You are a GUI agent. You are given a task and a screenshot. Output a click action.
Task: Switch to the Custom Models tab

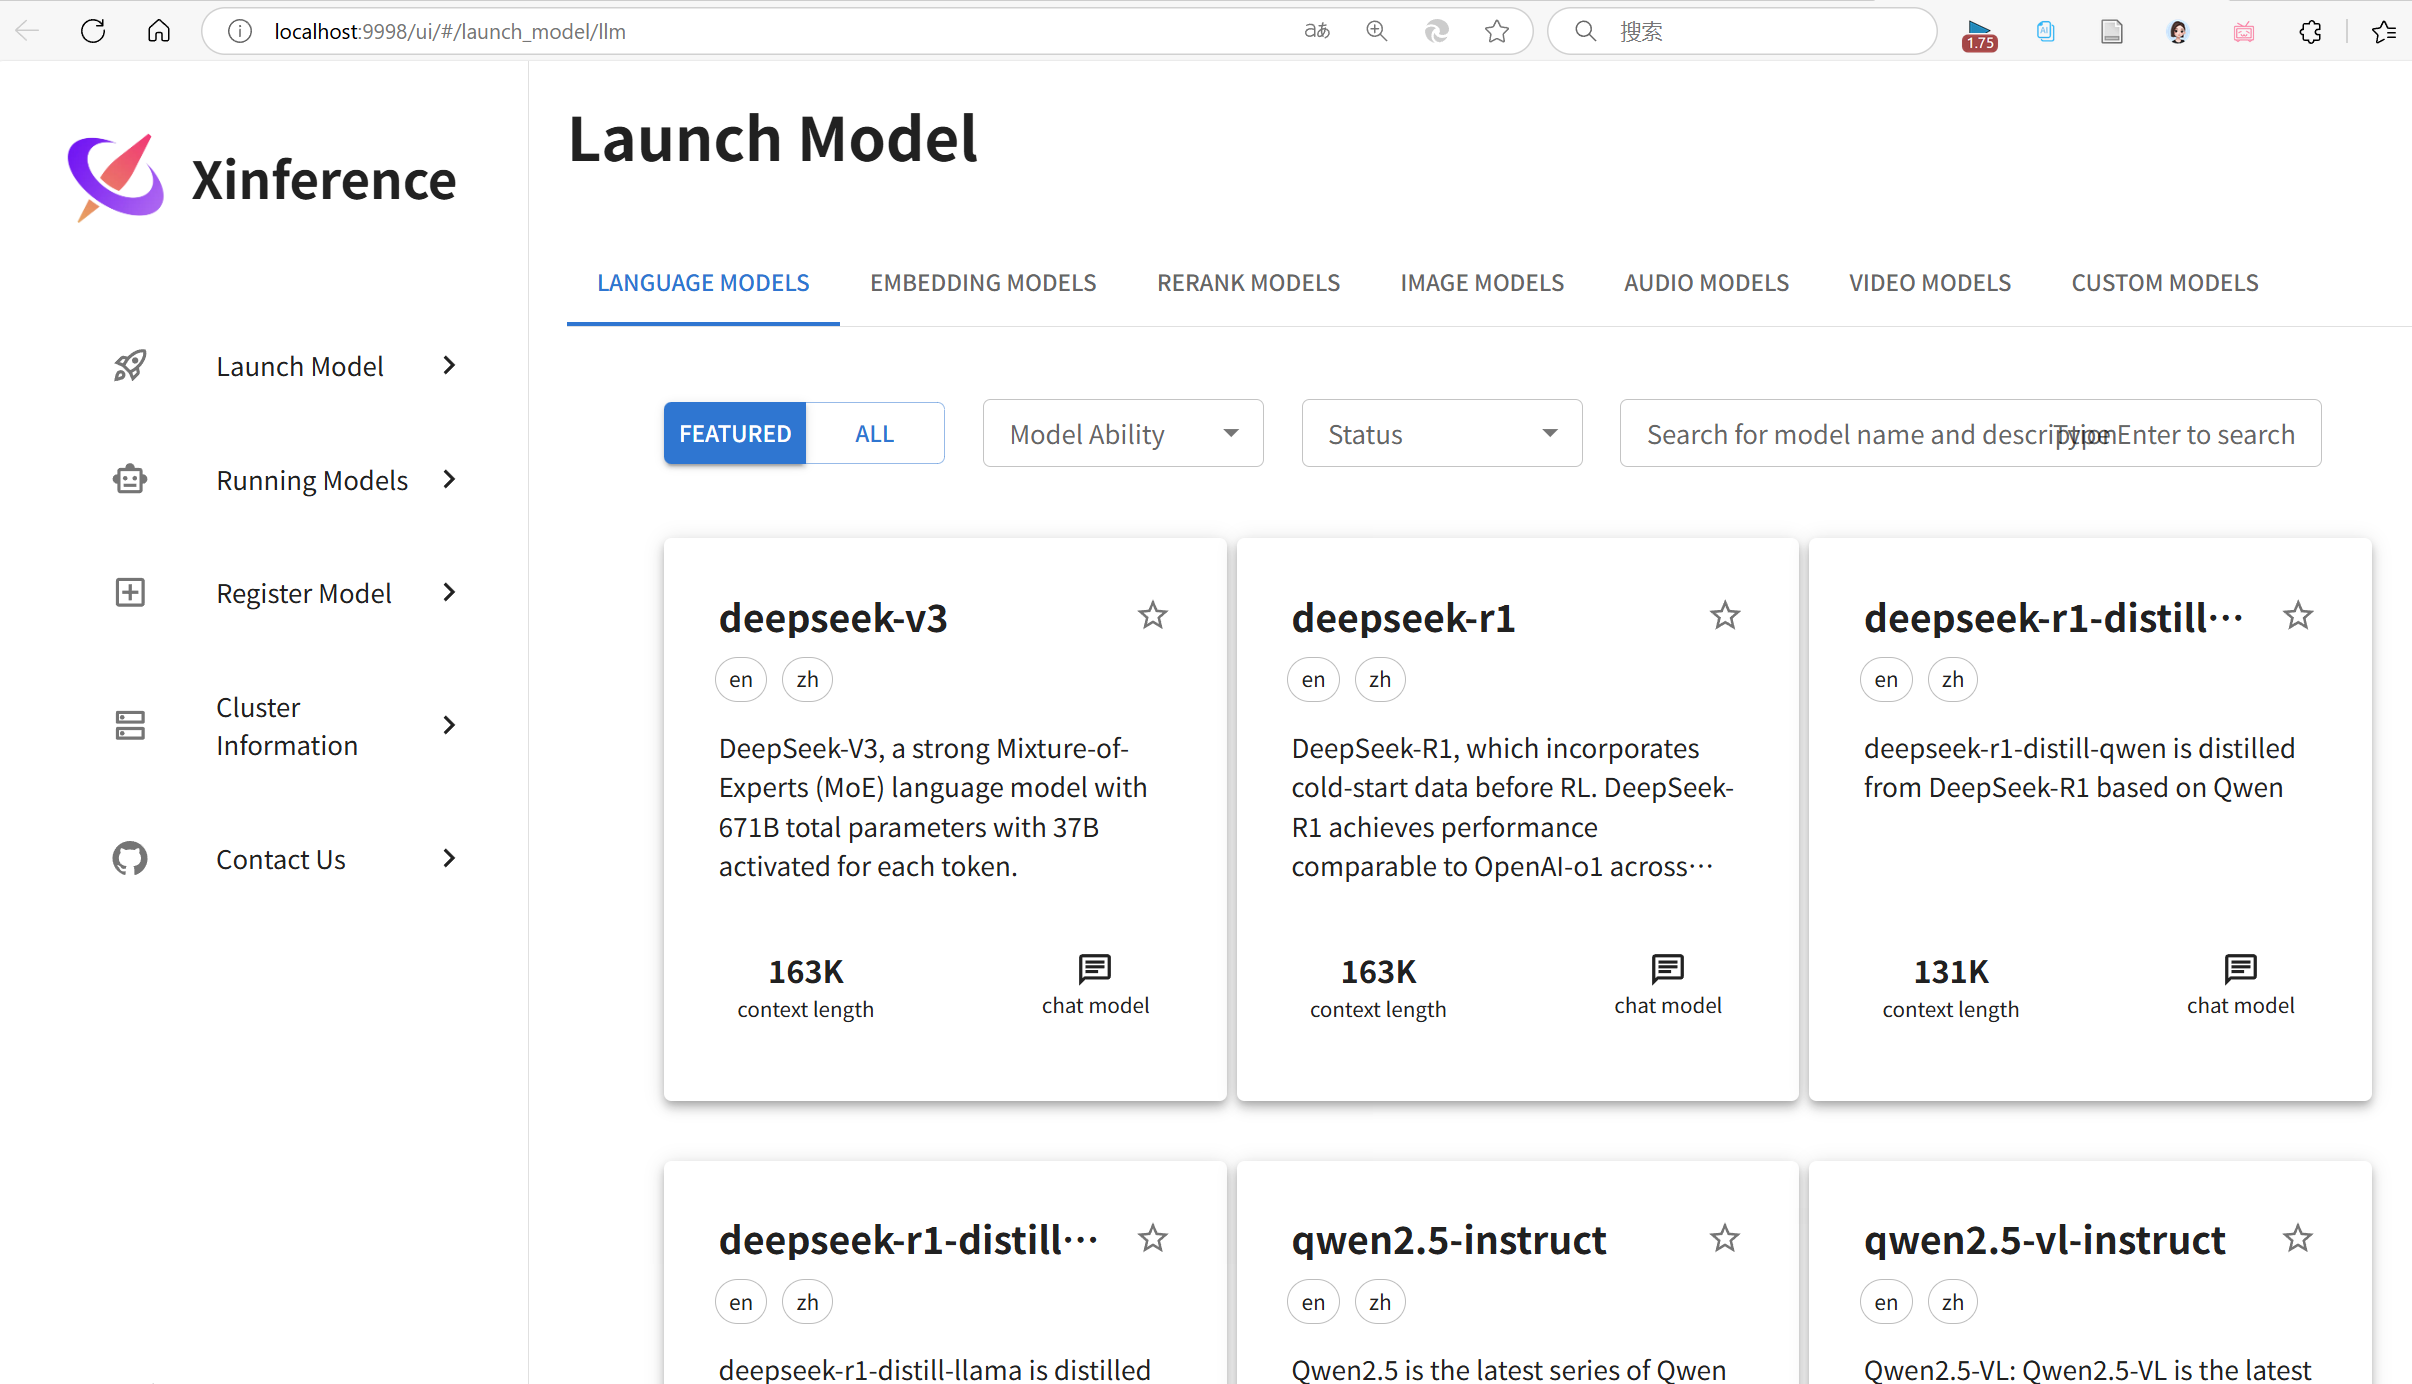pyautogui.click(x=2164, y=283)
